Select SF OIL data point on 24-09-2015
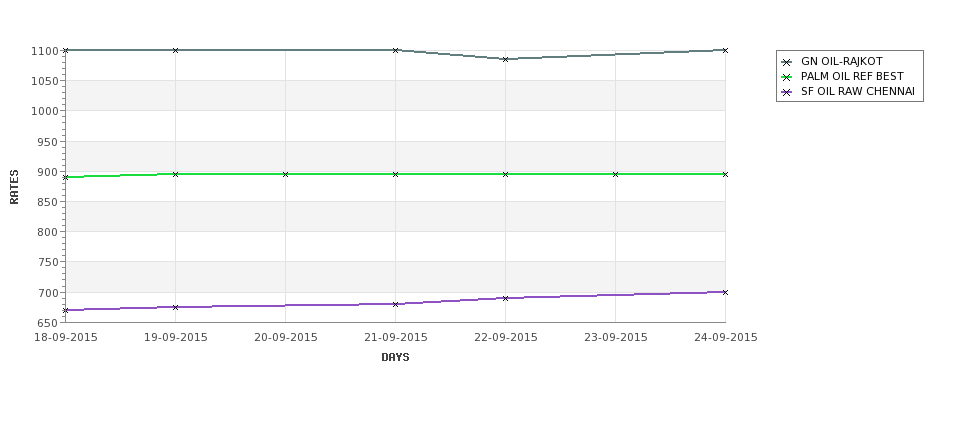The width and height of the screenshot is (975, 429). pyautogui.click(x=725, y=292)
